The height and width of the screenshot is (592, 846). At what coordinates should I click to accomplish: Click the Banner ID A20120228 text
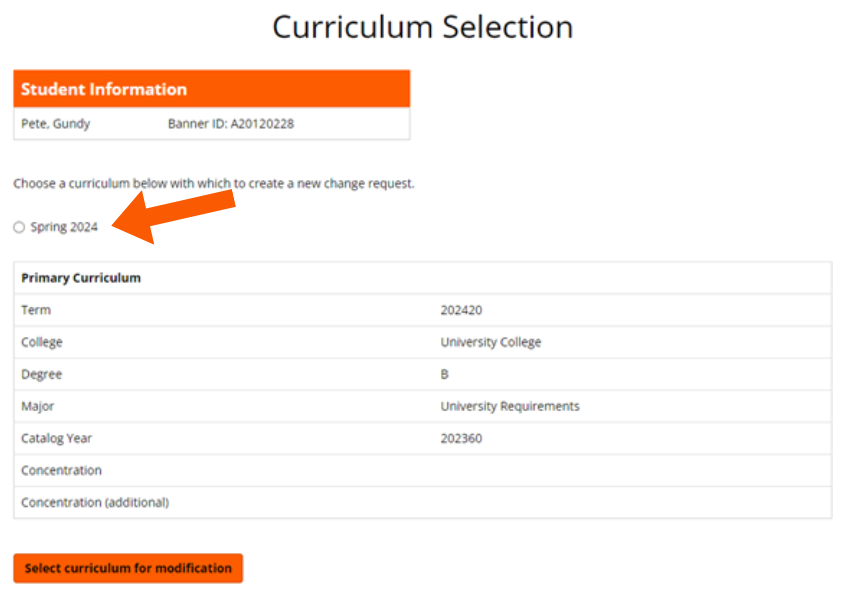click(x=231, y=125)
